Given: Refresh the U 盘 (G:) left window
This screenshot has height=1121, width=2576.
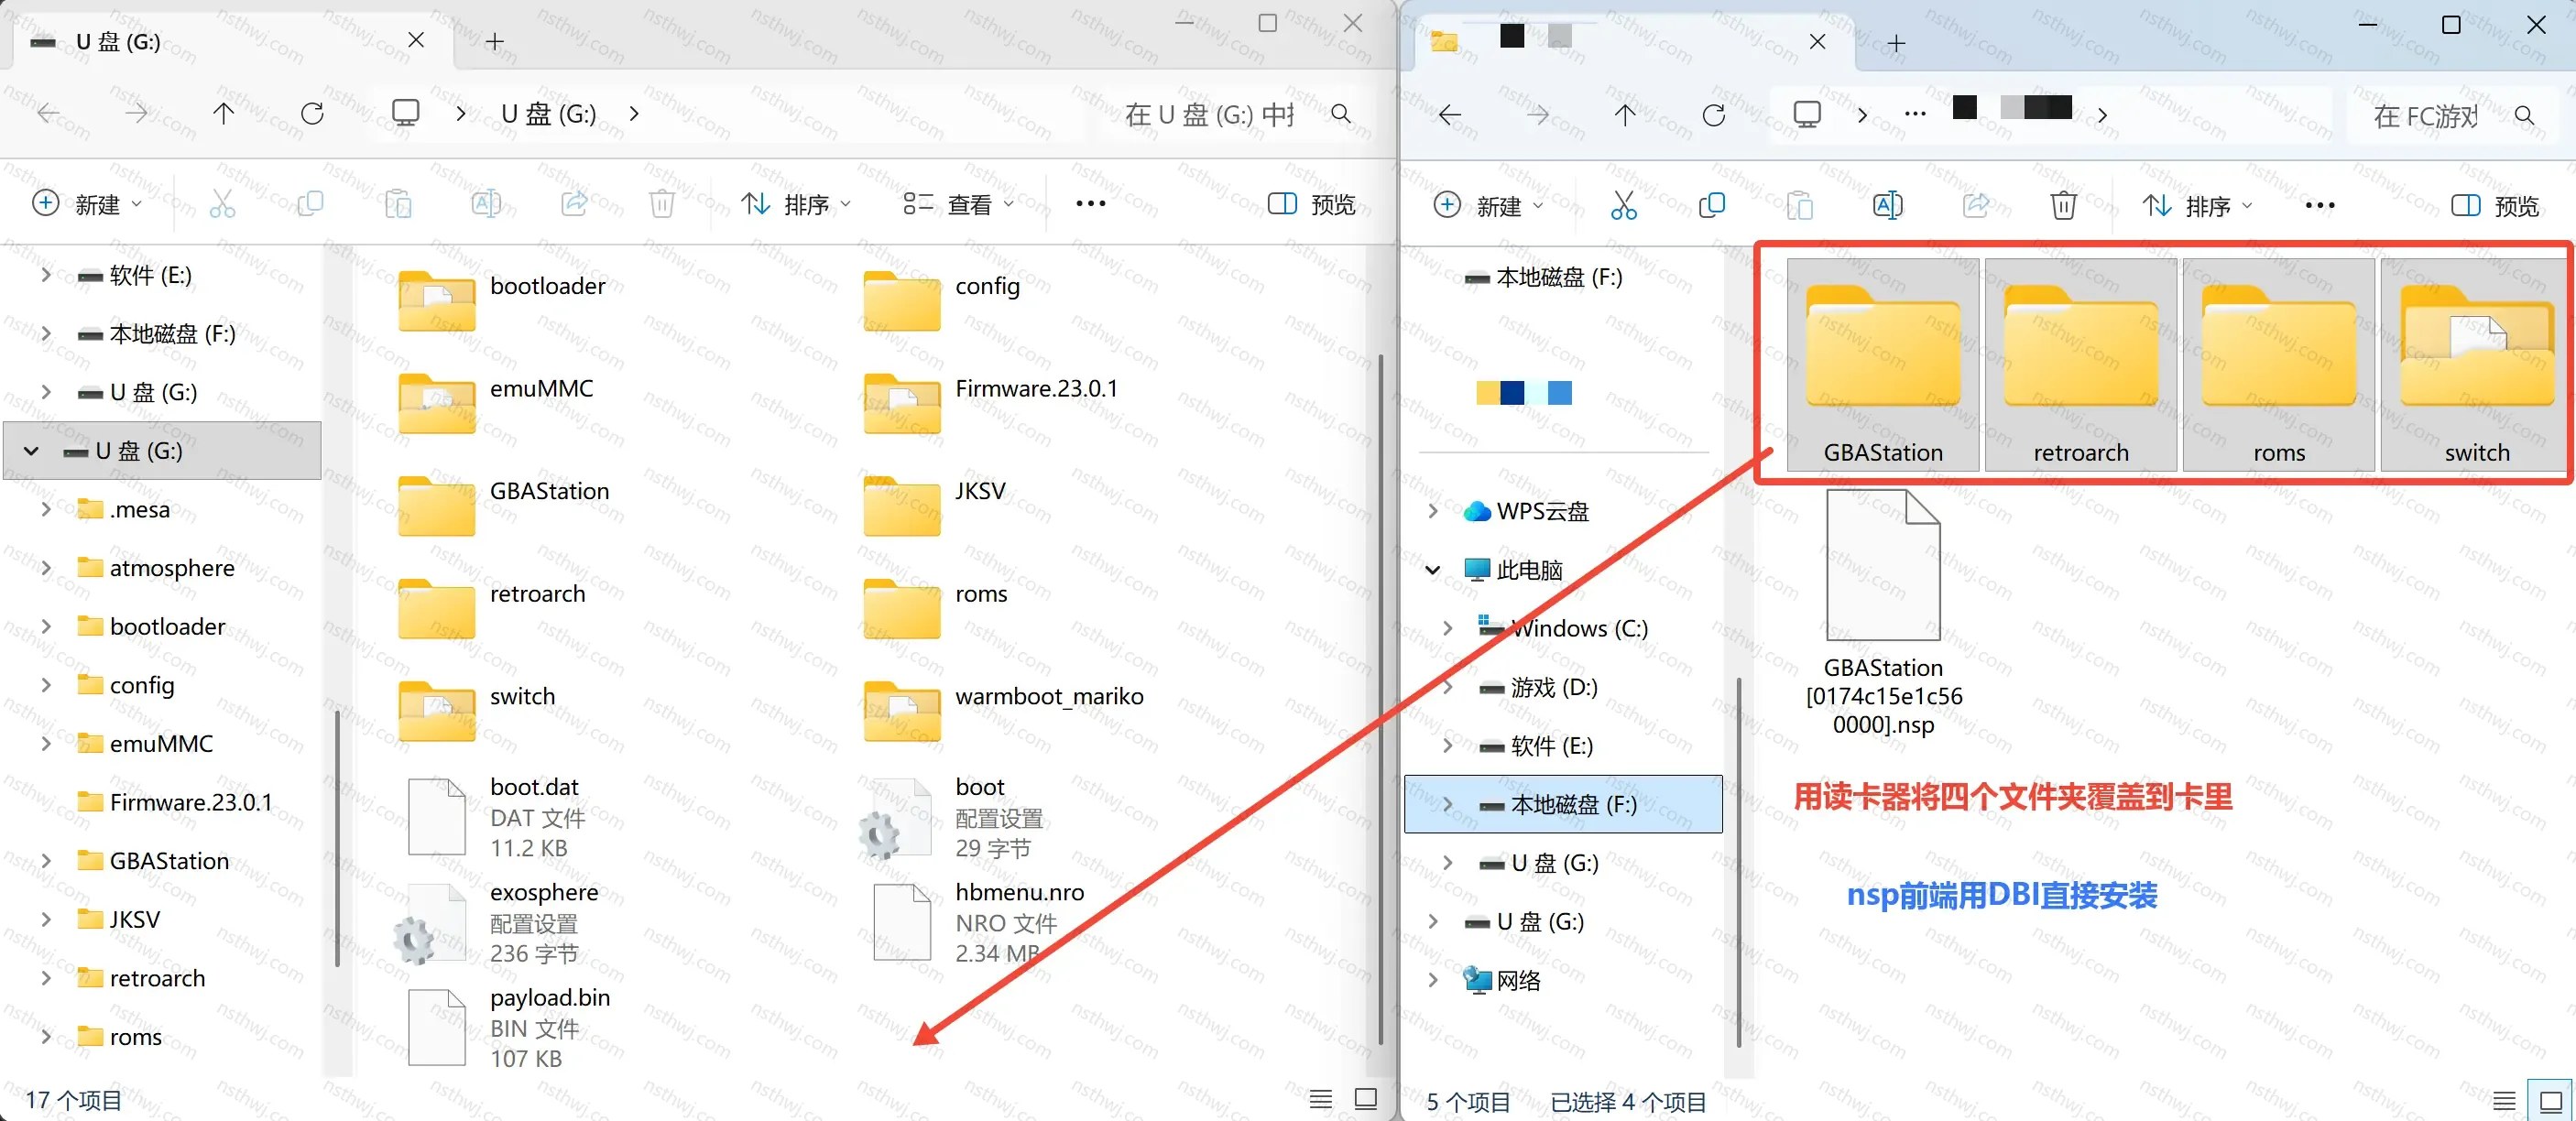Looking at the screenshot, I should coord(312,114).
